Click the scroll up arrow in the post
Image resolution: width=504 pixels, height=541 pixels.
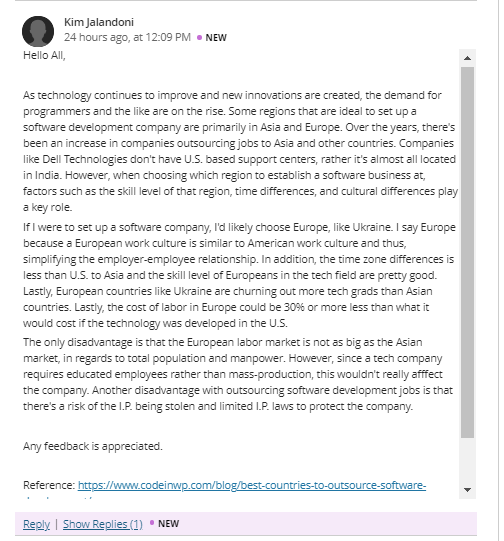coord(467,58)
